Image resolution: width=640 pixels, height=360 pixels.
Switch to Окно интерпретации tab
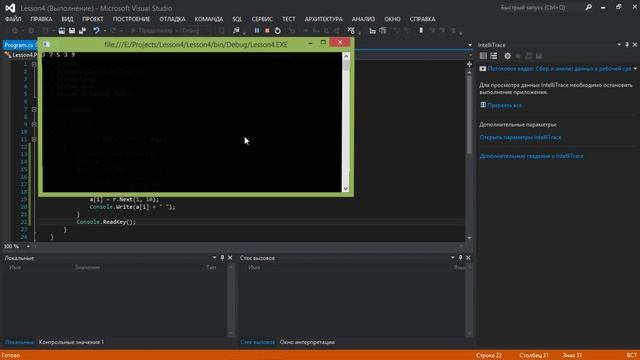(x=307, y=342)
